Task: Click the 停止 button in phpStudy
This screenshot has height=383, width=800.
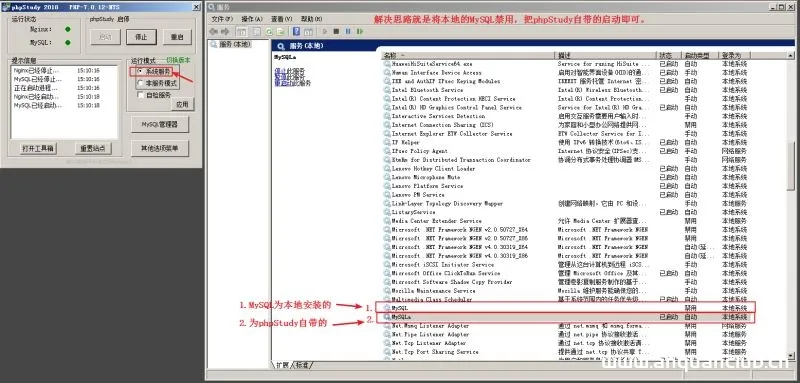Action: coord(141,37)
